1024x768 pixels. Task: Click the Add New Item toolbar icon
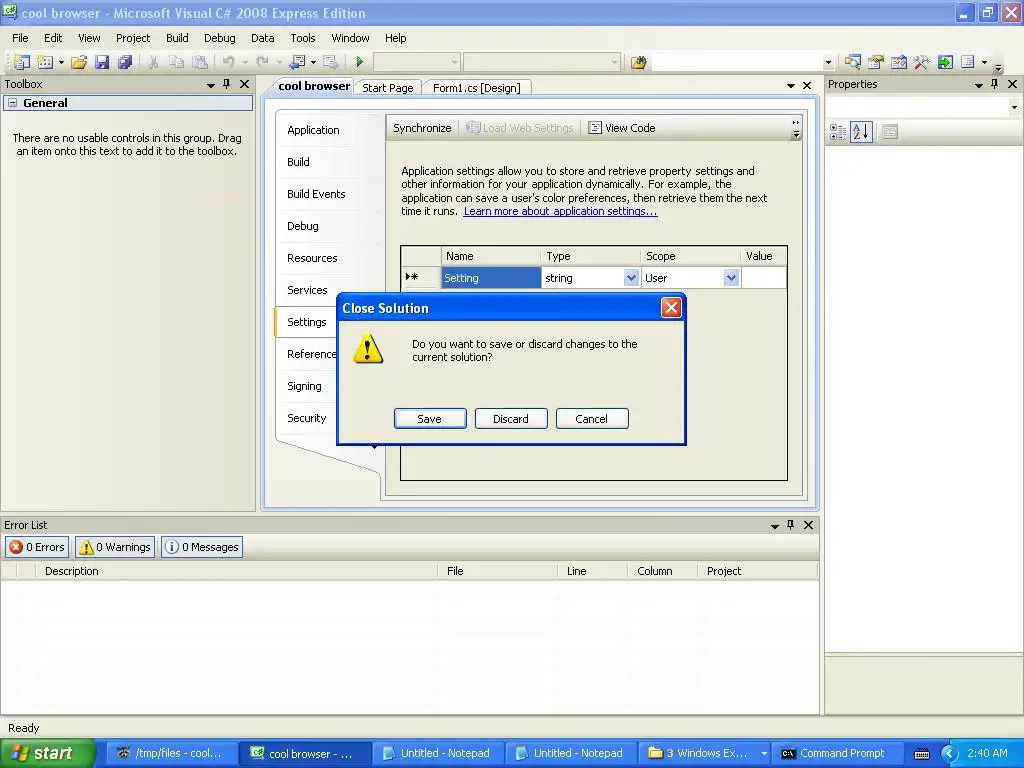coord(45,62)
